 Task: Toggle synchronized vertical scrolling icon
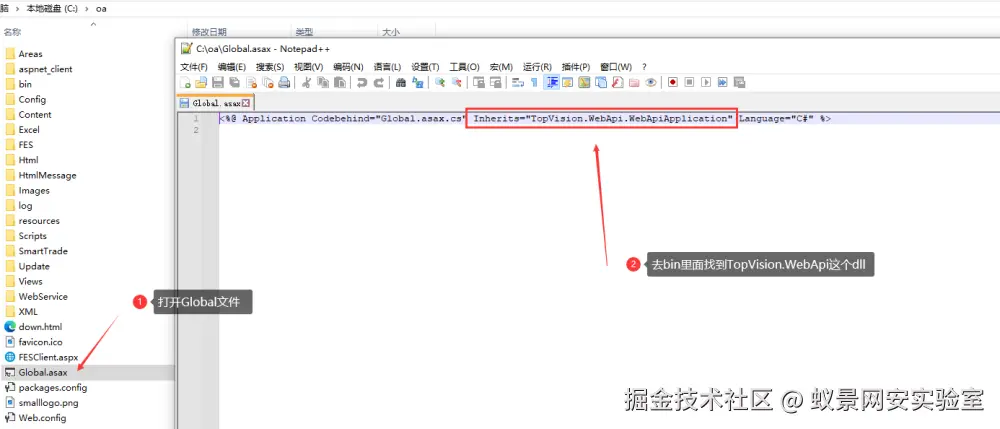point(478,82)
